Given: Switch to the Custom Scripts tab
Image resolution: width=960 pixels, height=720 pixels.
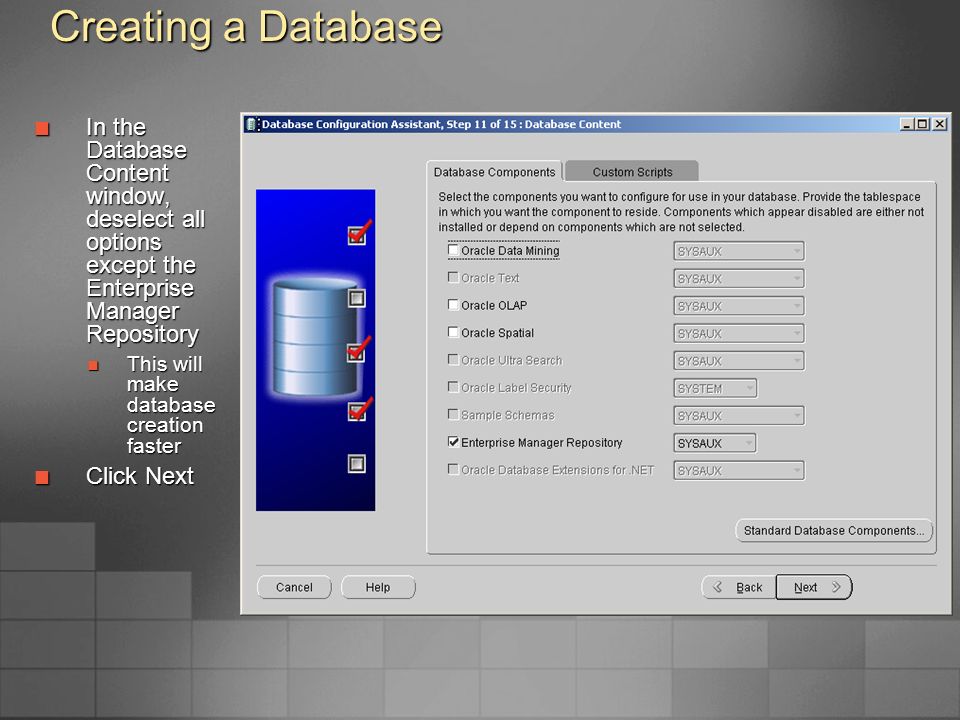Looking at the screenshot, I should tap(632, 172).
